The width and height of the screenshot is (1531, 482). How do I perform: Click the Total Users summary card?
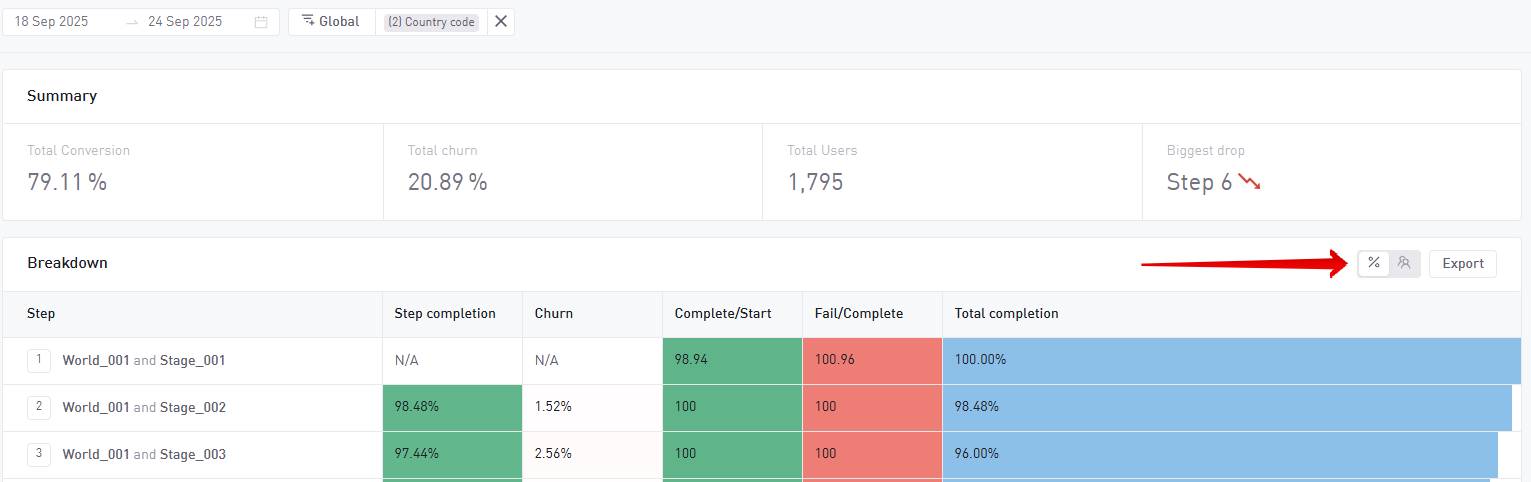click(951, 171)
